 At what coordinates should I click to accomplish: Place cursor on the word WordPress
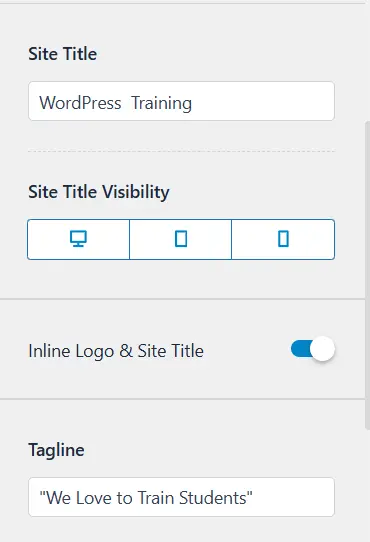coord(80,103)
